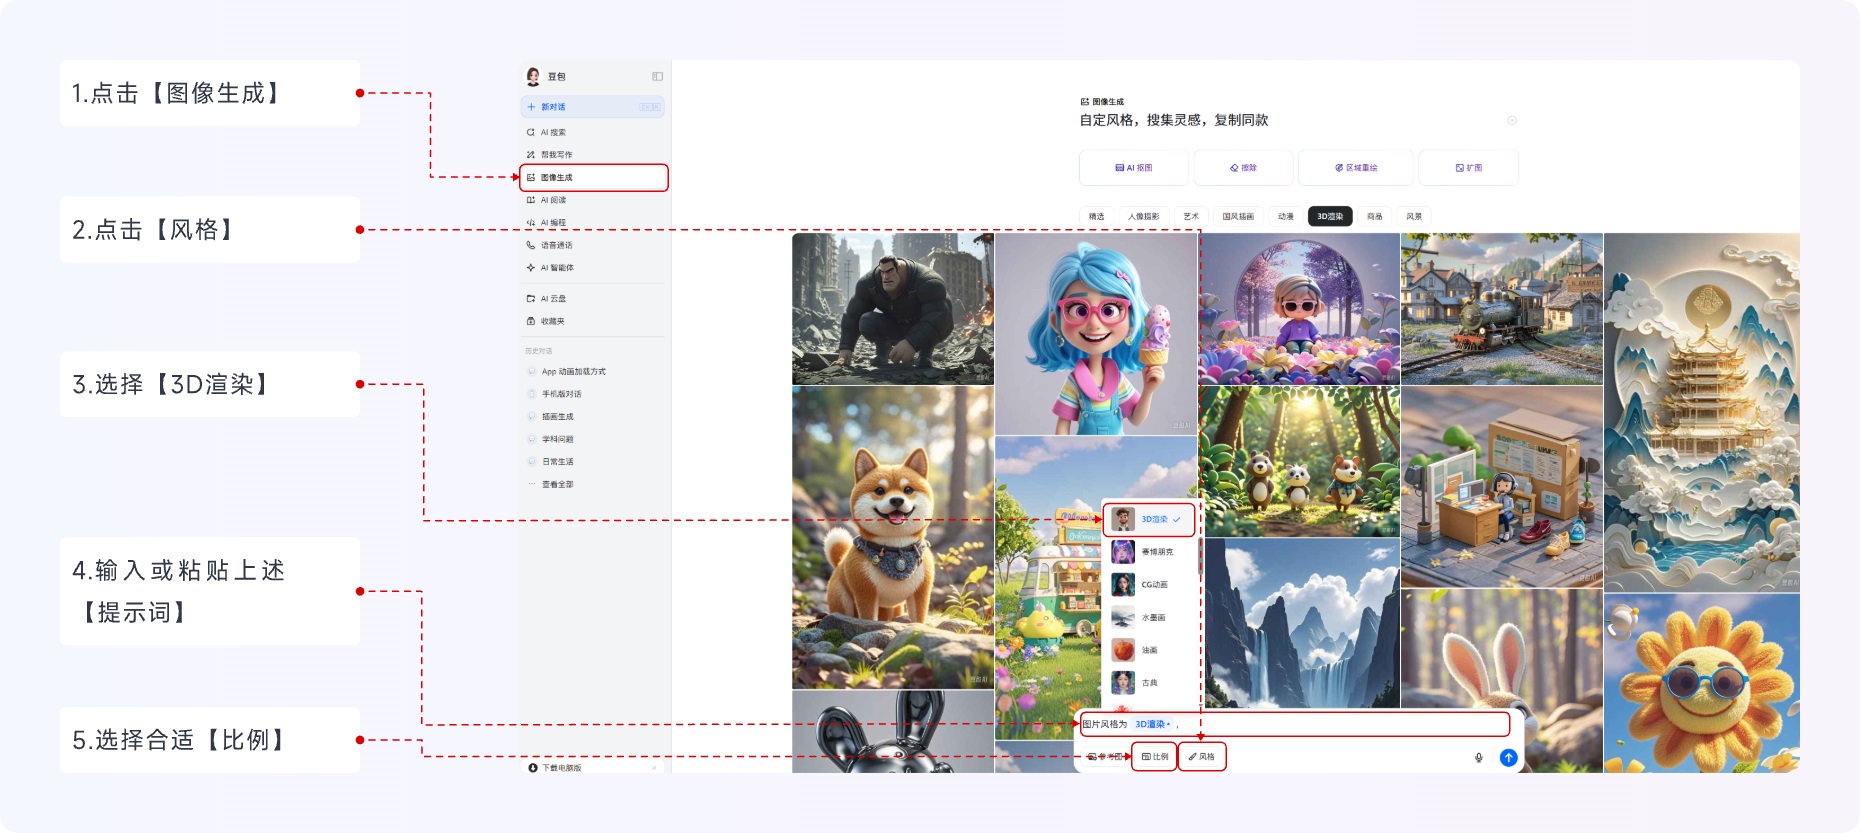Choose 水墨画 style from the list

click(x=1150, y=618)
